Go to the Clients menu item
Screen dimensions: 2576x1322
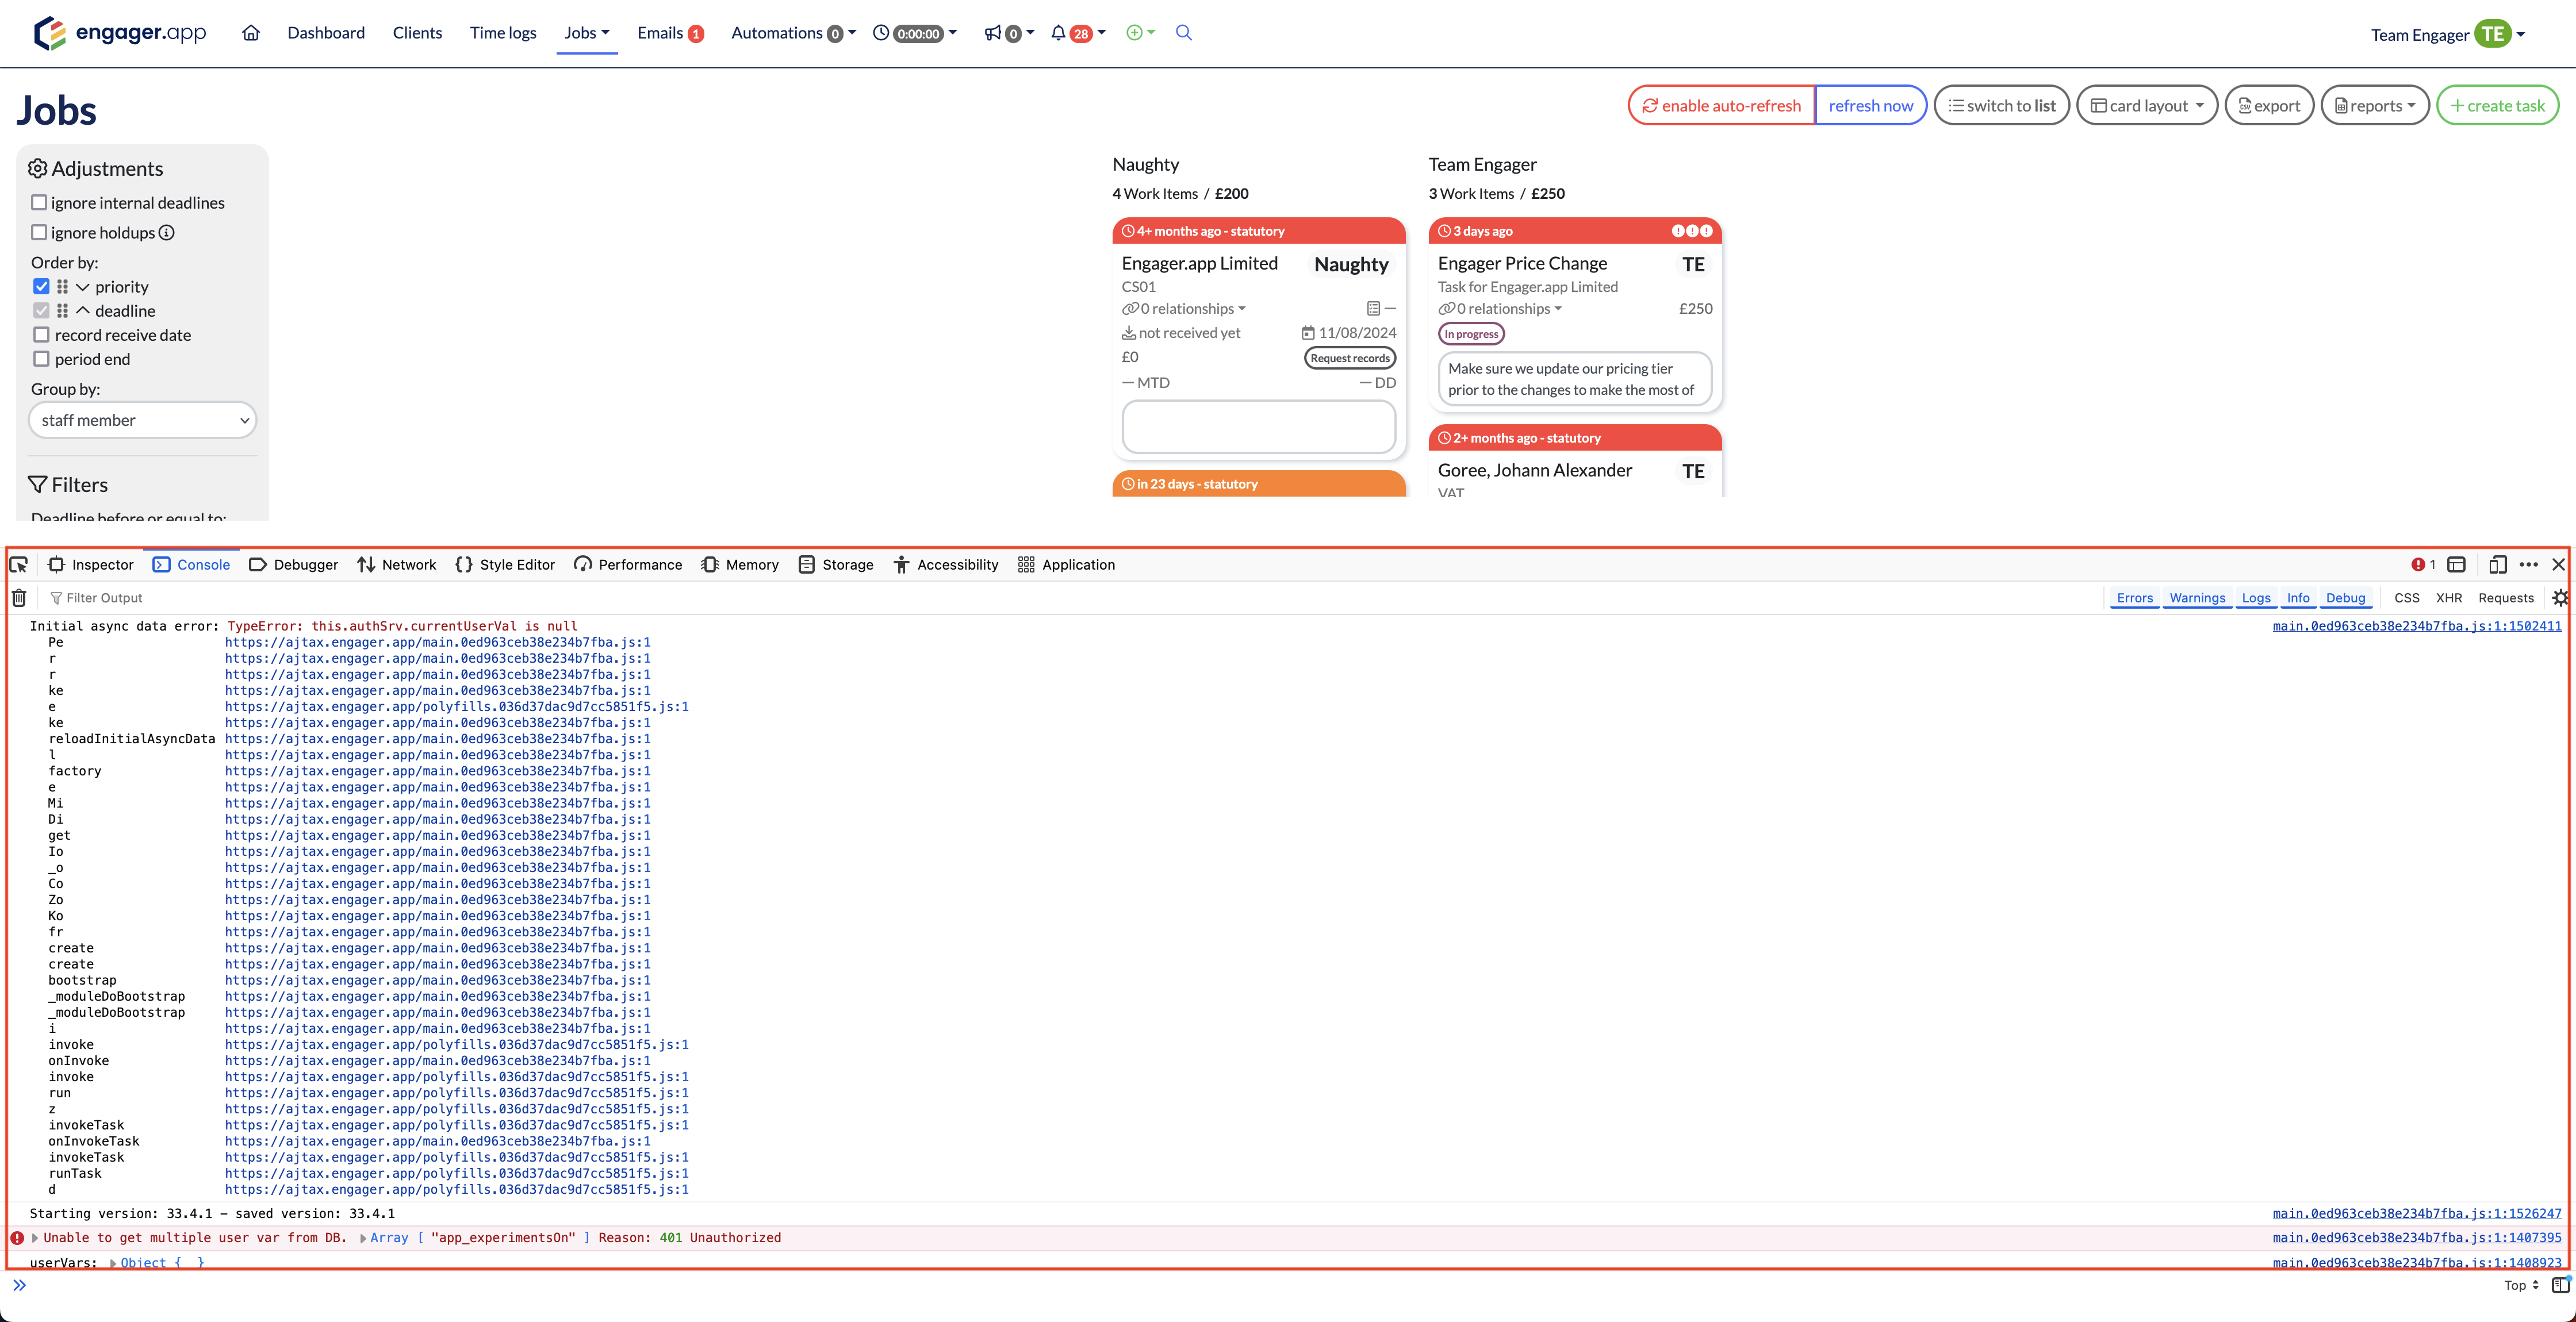[417, 33]
